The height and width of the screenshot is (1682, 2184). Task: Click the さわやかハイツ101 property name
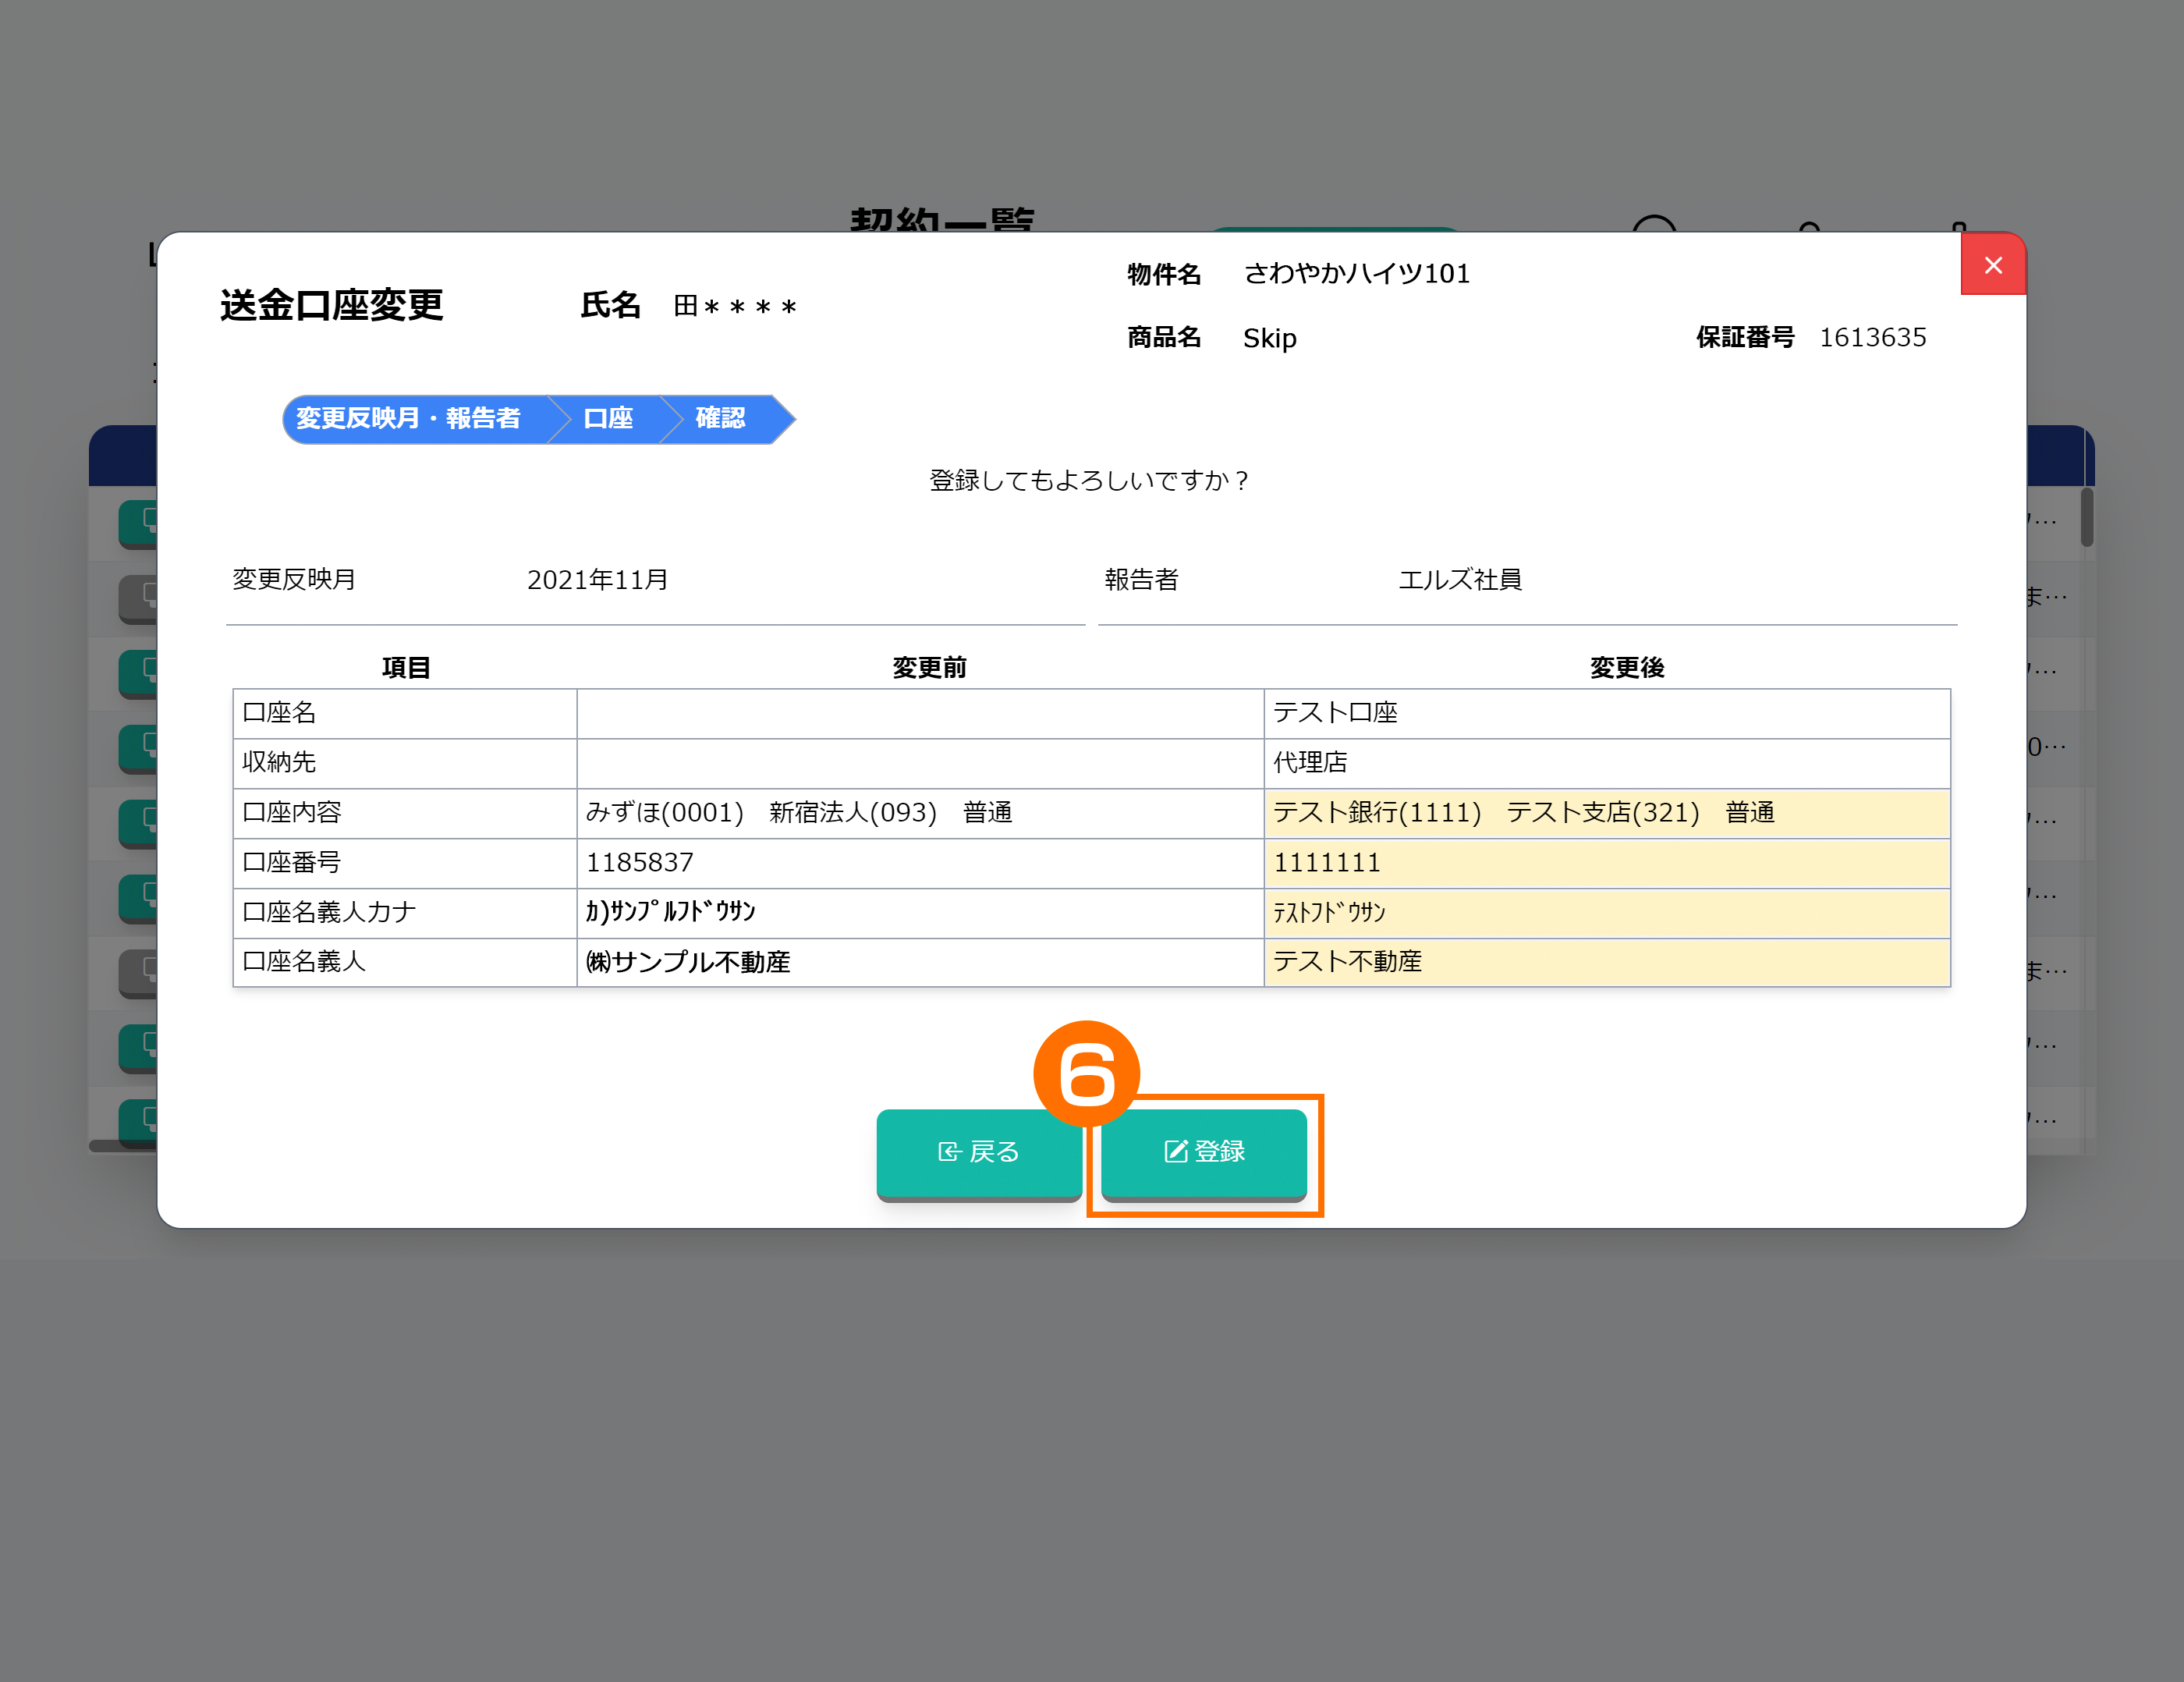(1356, 274)
